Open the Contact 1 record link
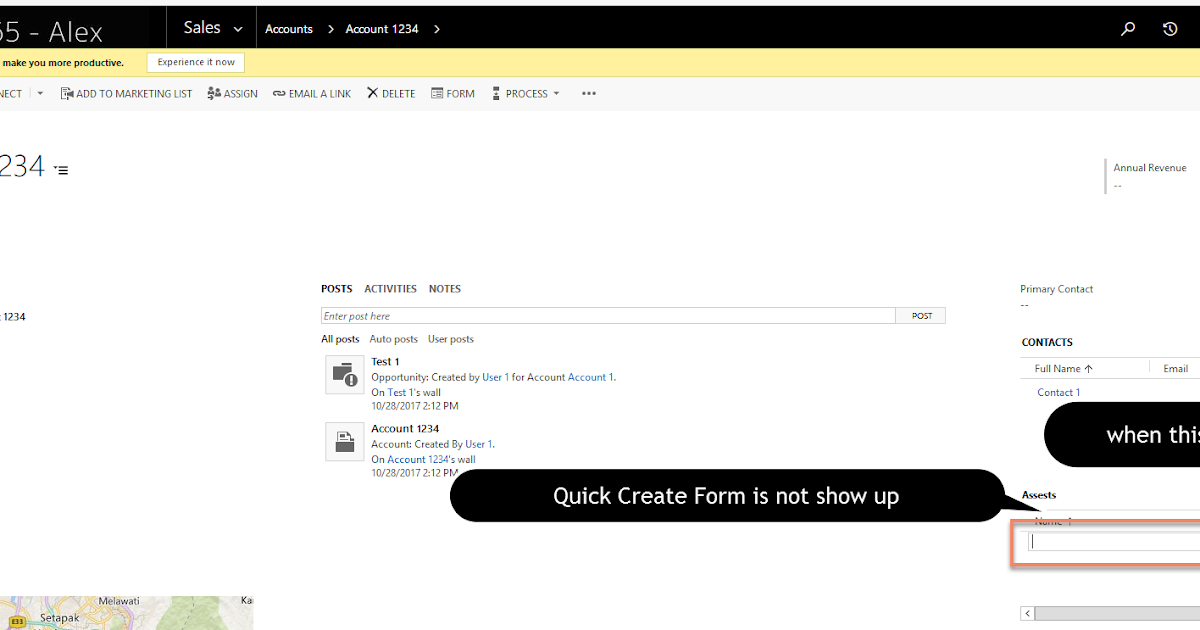Screen dimensions: 1200x630 (1058, 392)
